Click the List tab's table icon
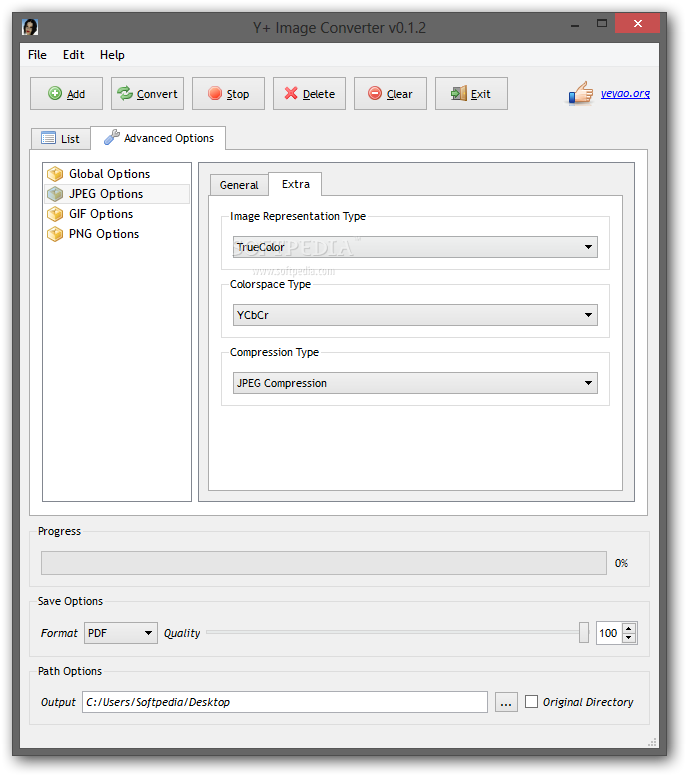 pos(49,138)
